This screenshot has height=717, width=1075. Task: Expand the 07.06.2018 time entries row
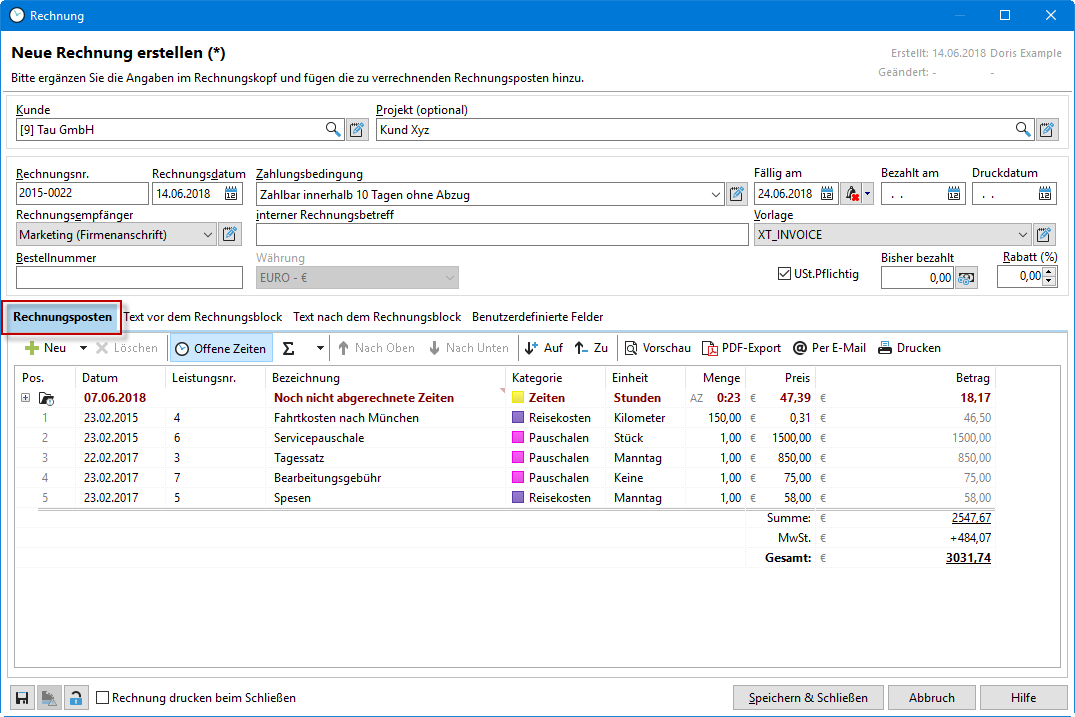[25, 398]
